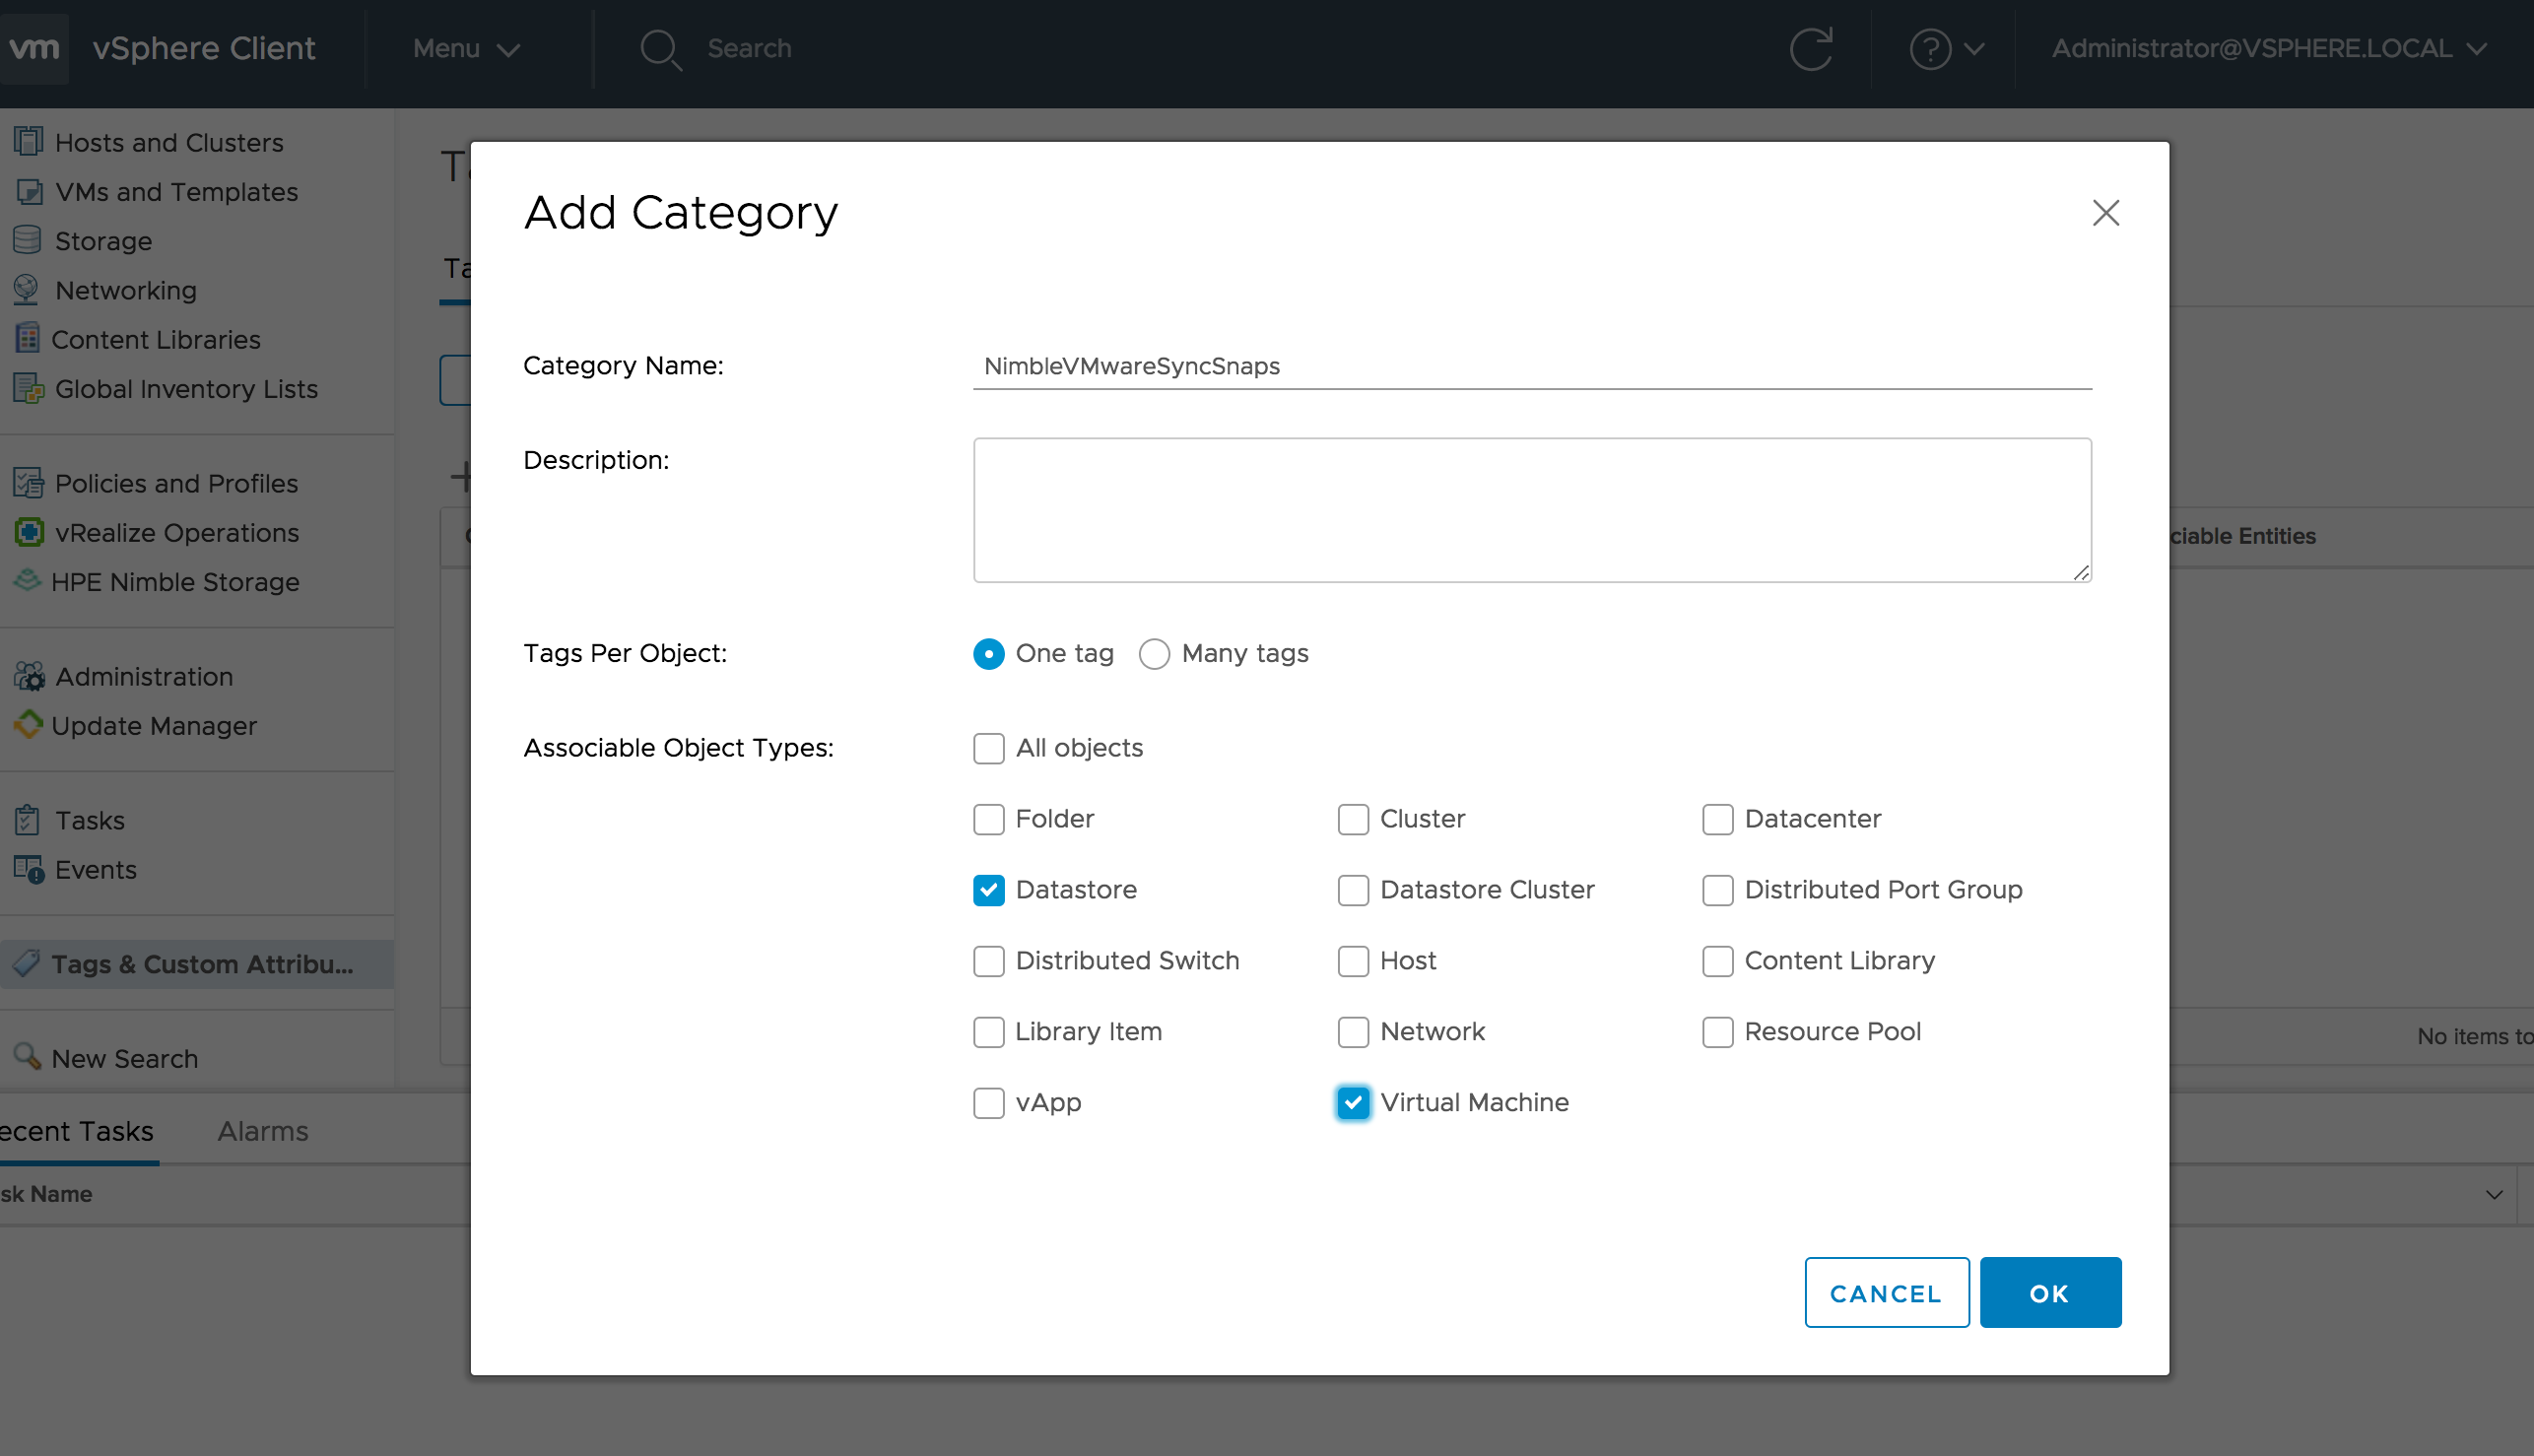Screen dimensions: 2534x1456
Task: Select the Many tags radio button
Action: [1154, 653]
